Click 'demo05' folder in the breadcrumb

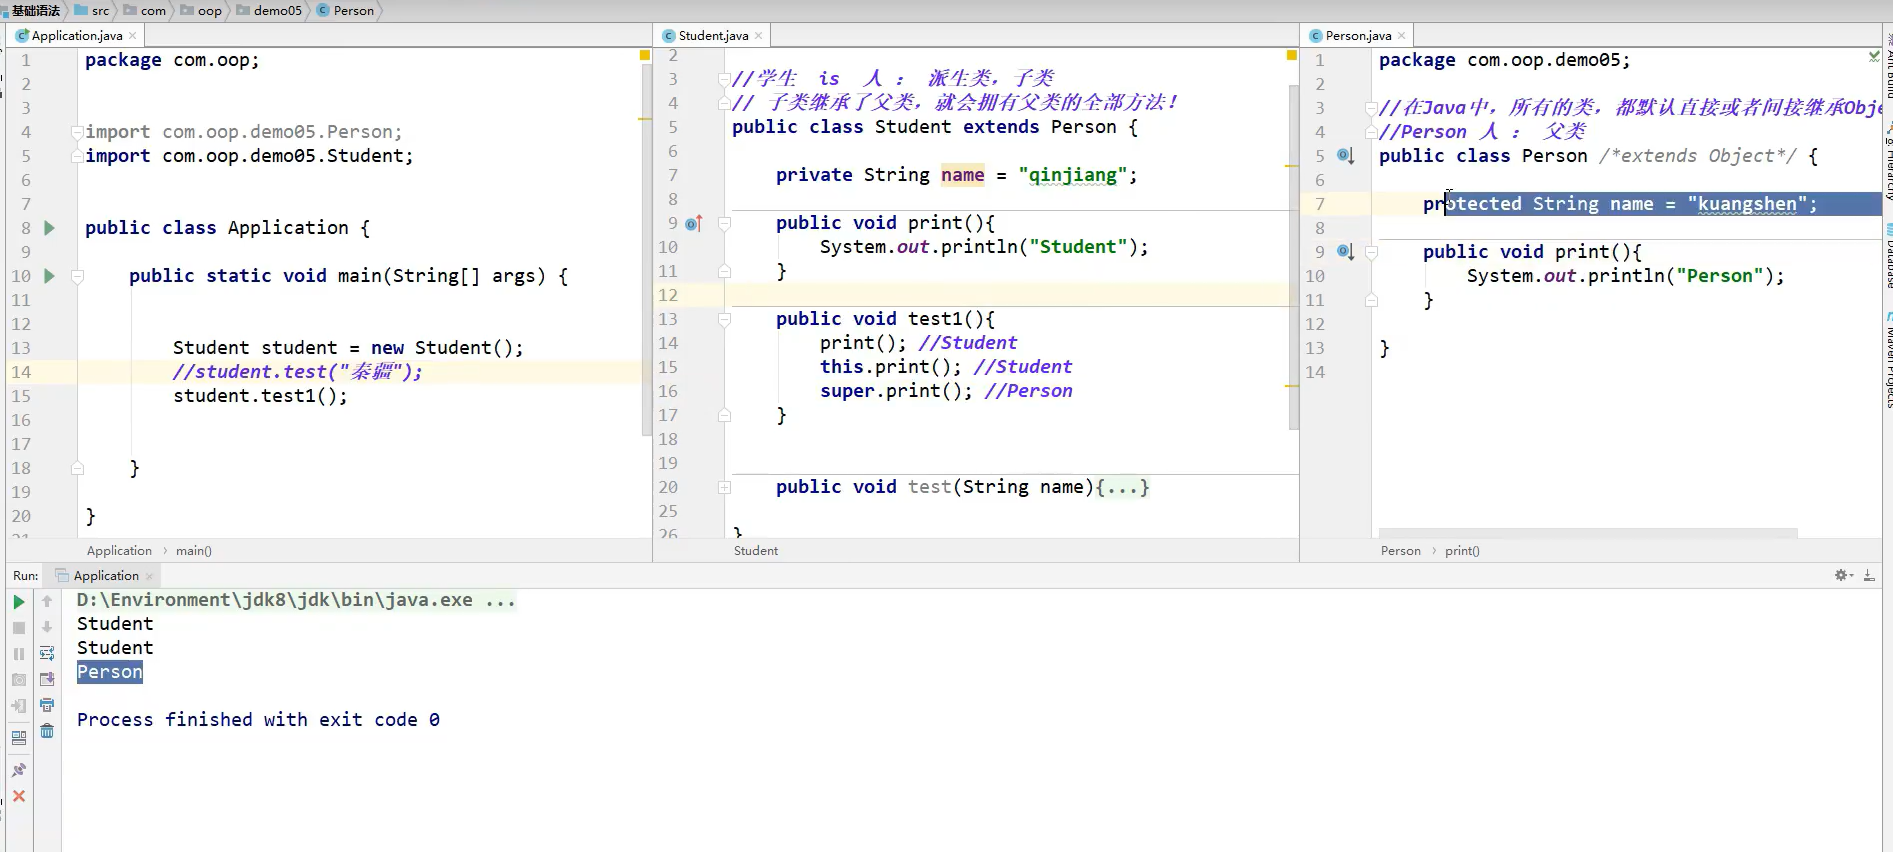point(269,11)
